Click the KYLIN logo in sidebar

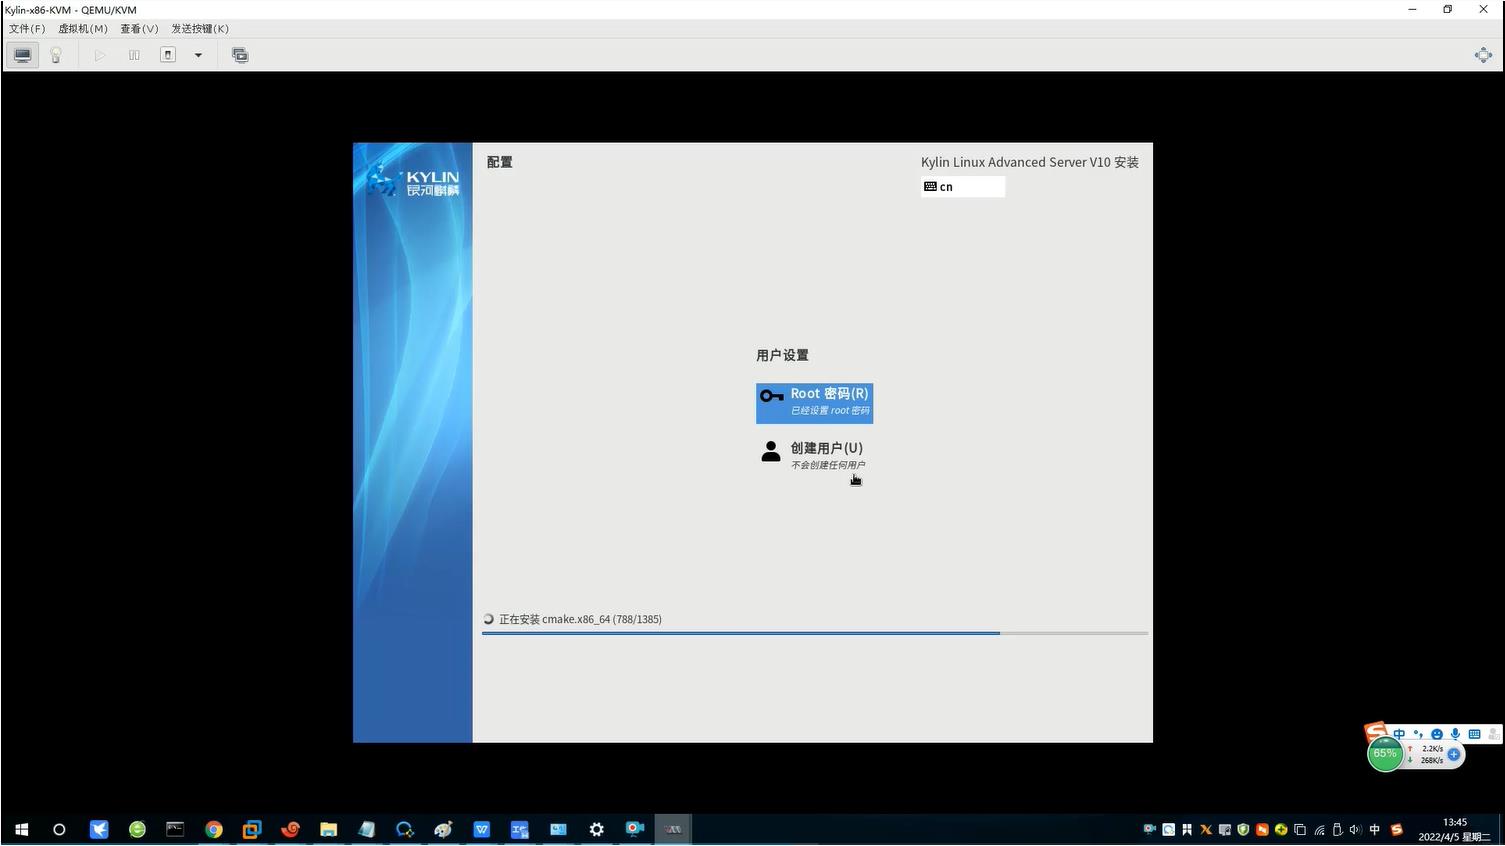pyautogui.click(x=413, y=182)
